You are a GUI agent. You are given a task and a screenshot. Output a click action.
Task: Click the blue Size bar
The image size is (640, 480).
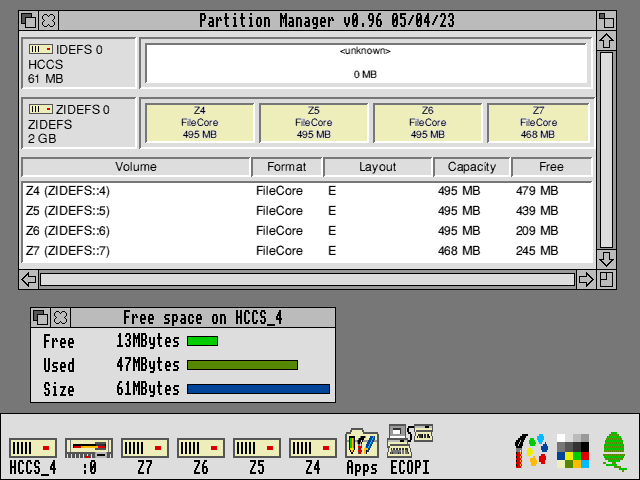tap(258, 389)
